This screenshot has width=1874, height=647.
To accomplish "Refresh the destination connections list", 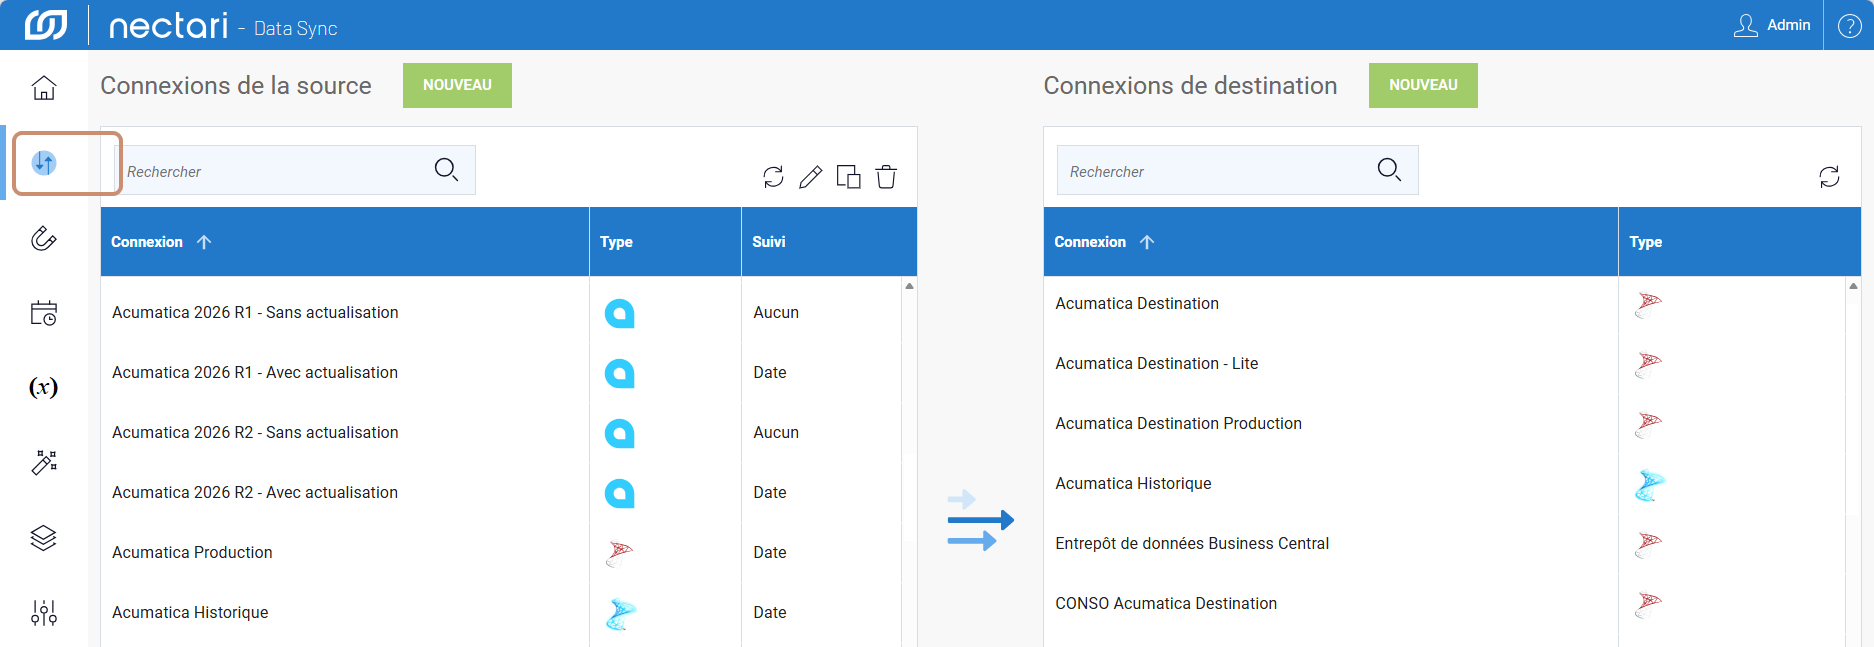I will pyautogui.click(x=1829, y=177).
